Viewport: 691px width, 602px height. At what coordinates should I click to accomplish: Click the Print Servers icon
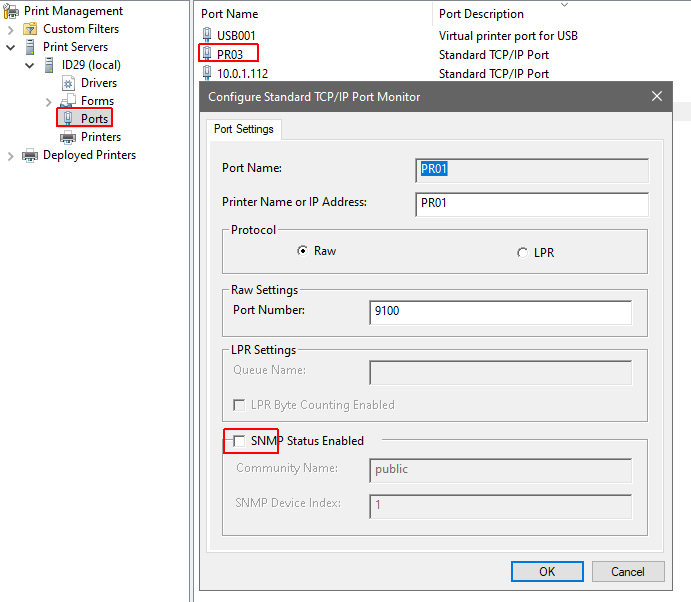(x=30, y=47)
